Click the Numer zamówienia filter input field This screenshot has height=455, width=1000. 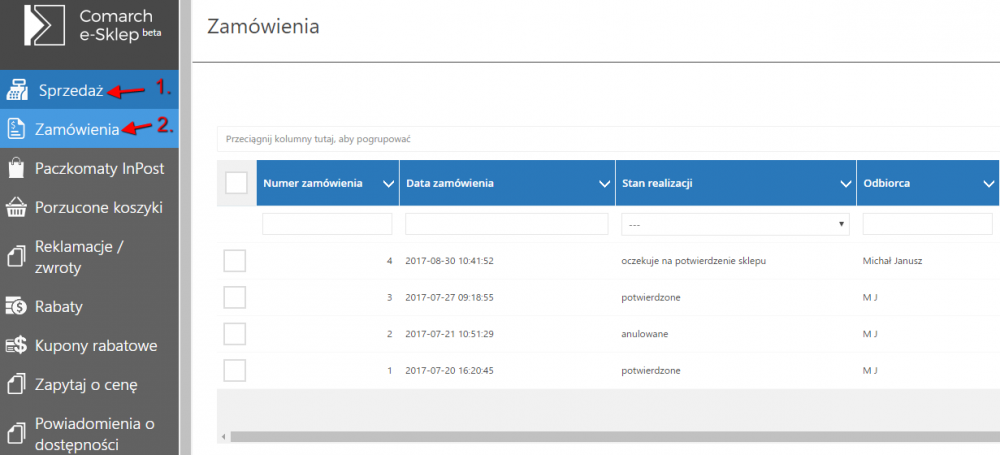tap(327, 224)
